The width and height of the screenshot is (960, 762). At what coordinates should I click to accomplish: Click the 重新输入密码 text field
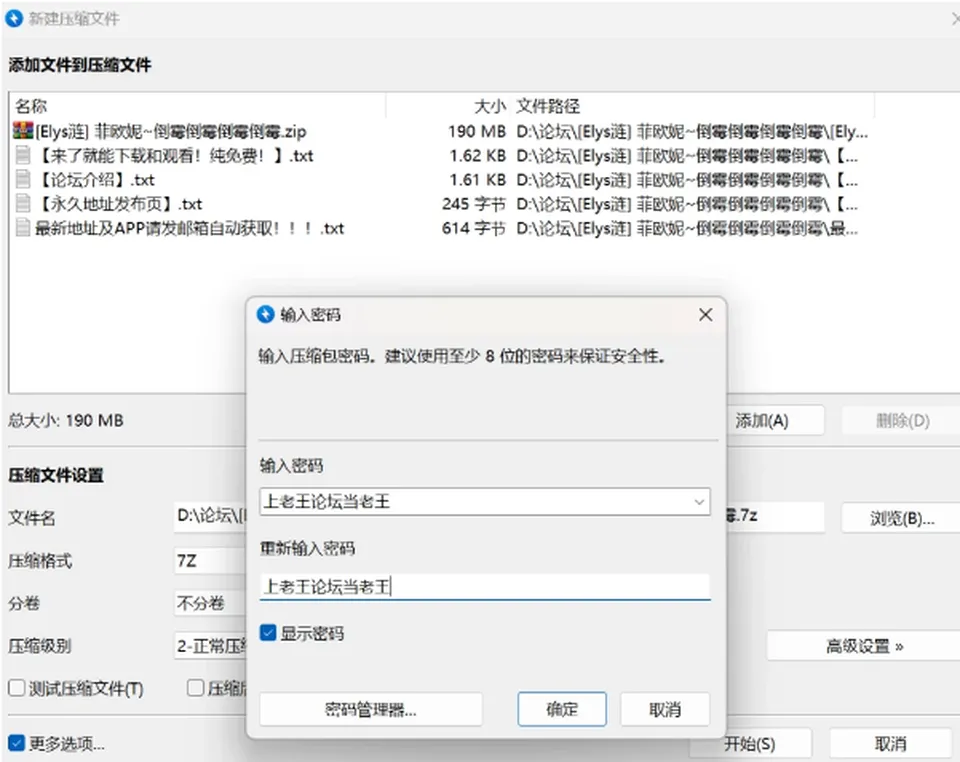click(x=484, y=586)
